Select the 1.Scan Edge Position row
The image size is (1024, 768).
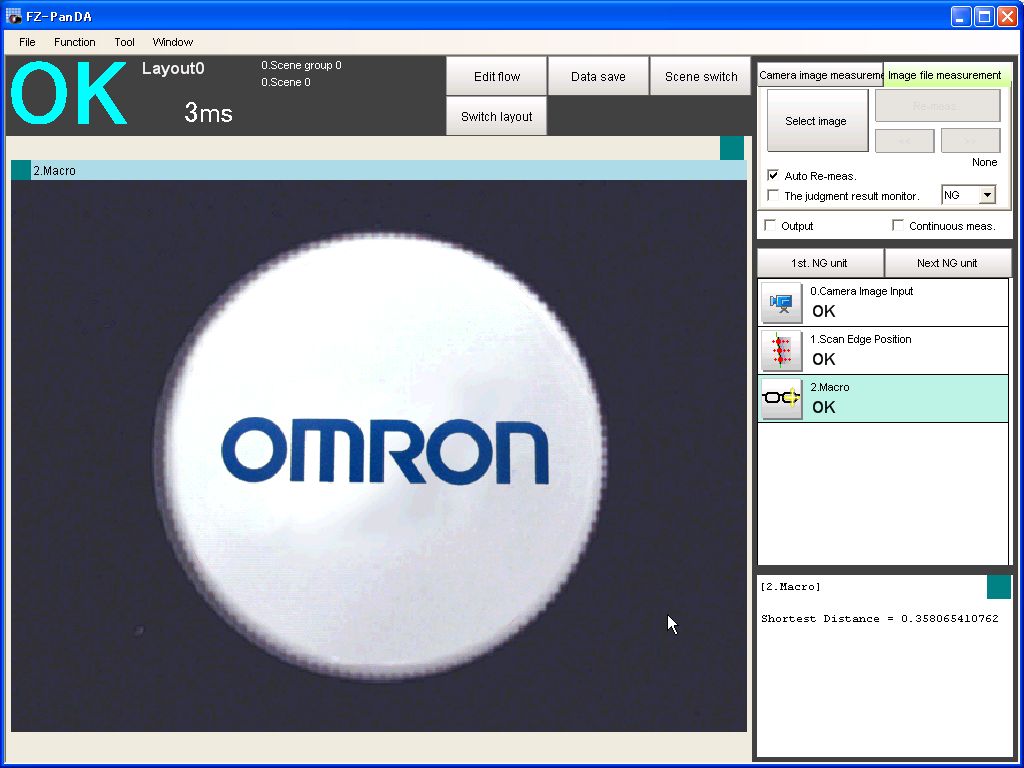coord(883,351)
